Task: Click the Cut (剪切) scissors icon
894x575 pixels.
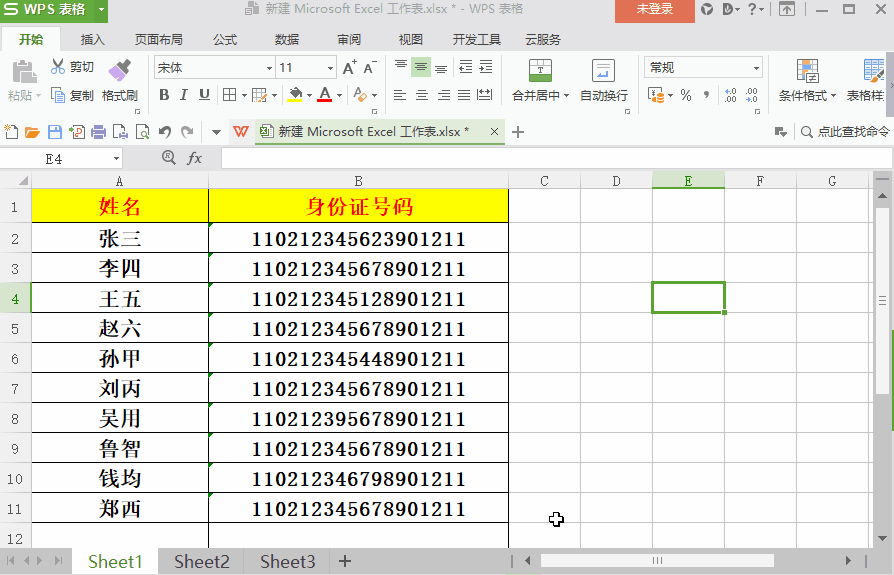Action: (58, 67)
